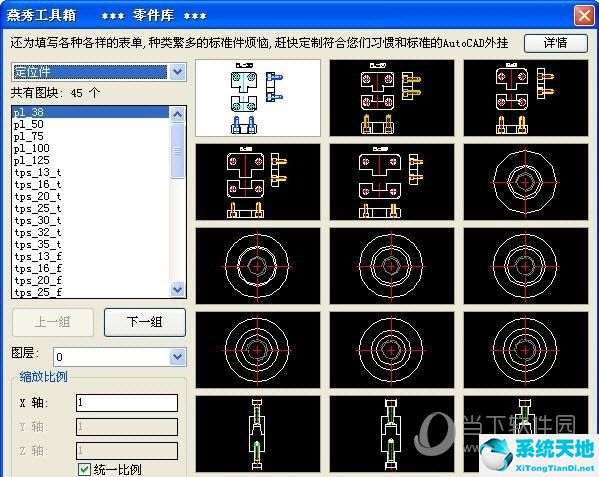Pick the first row right block thumbnail
The width and height of the screenshot is (599, 477).
click(x=526, y=98)
